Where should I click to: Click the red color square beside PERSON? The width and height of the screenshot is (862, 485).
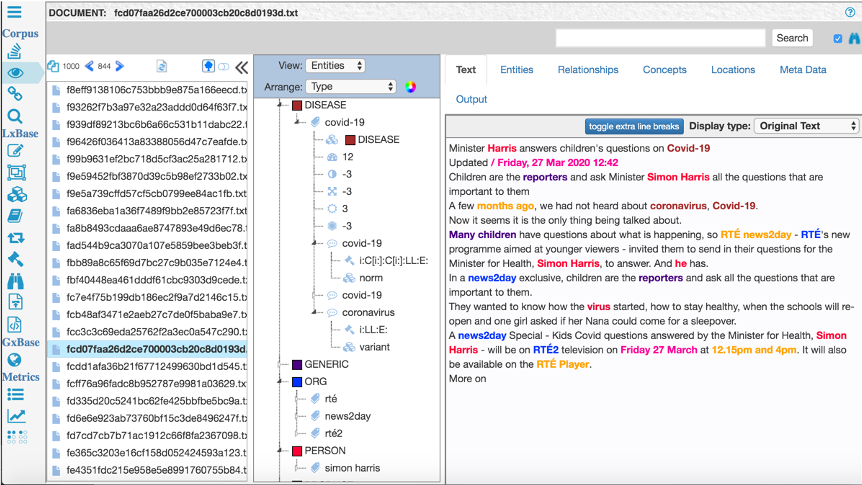[297, 451]
